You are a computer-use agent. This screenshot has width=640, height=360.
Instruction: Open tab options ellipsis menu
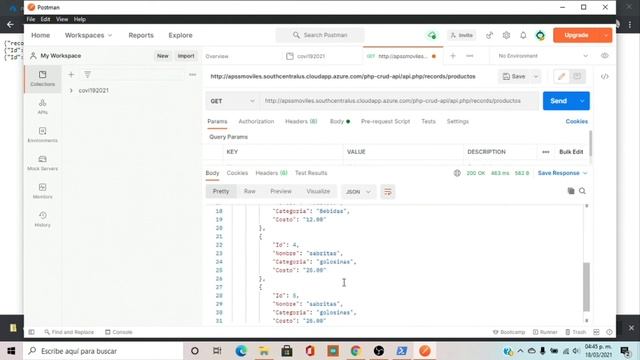click(x=470, y=56)
